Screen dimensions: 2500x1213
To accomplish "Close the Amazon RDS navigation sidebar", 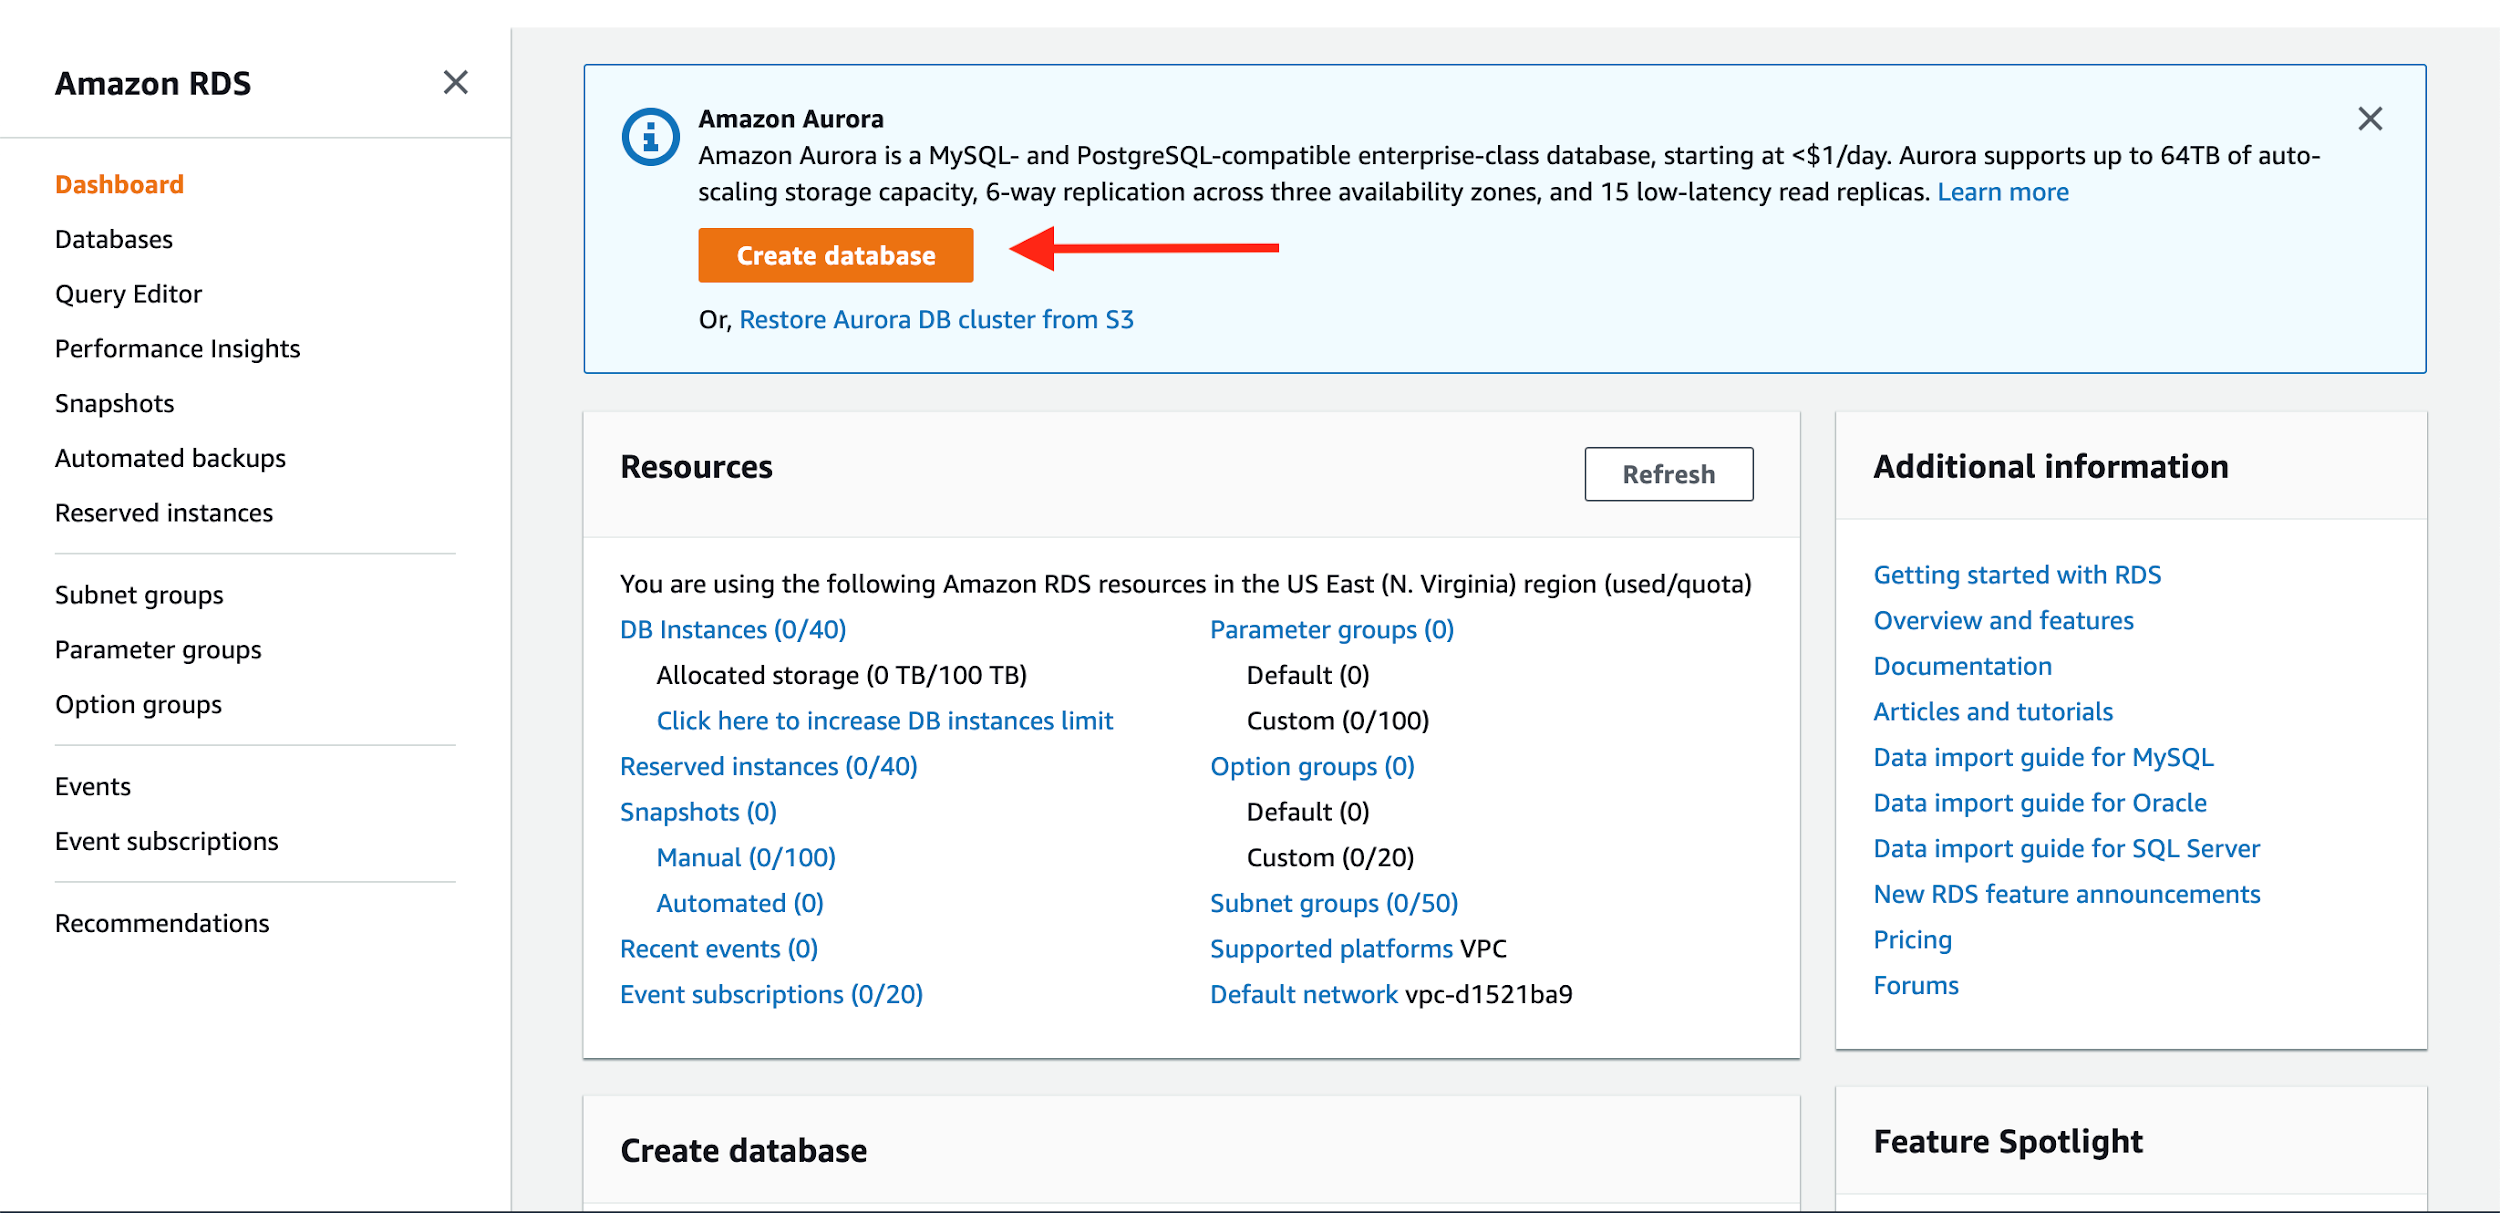I will click(455, 83).
